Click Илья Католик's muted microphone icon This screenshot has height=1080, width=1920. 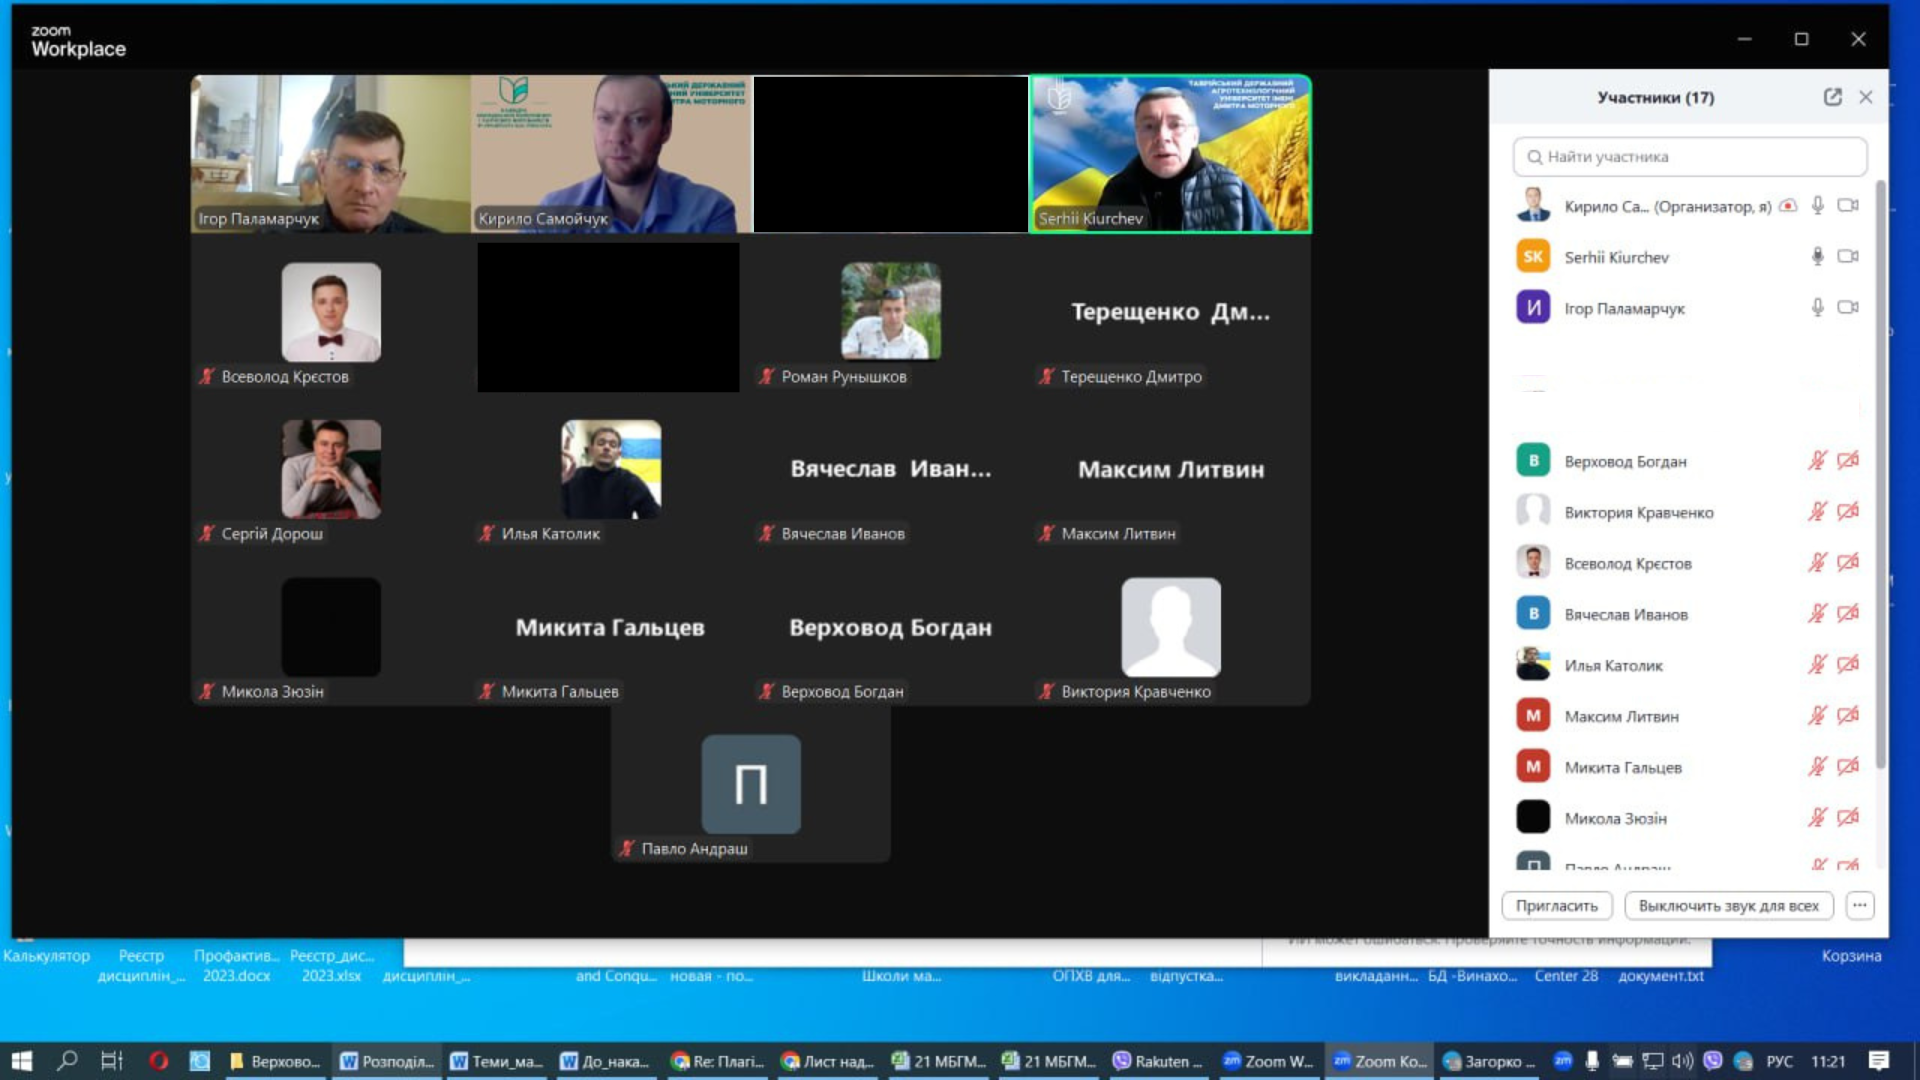point(1817,665)
